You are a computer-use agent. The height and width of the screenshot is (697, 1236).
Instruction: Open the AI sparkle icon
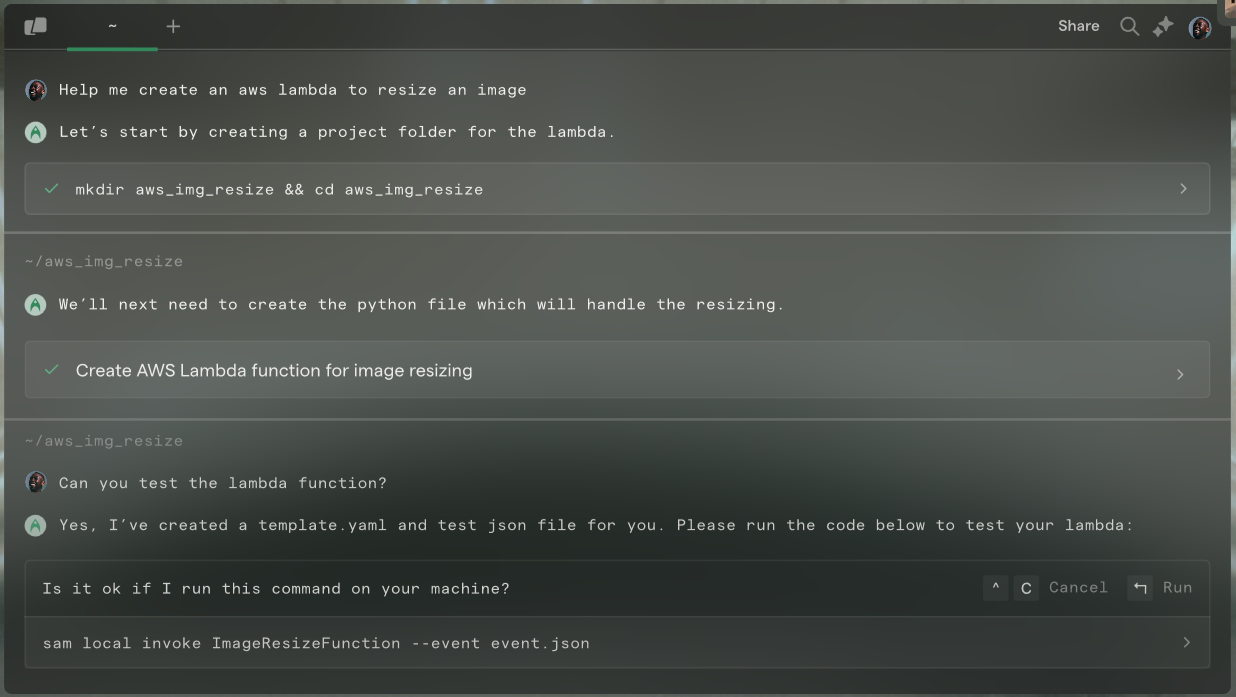point(1162,27)
